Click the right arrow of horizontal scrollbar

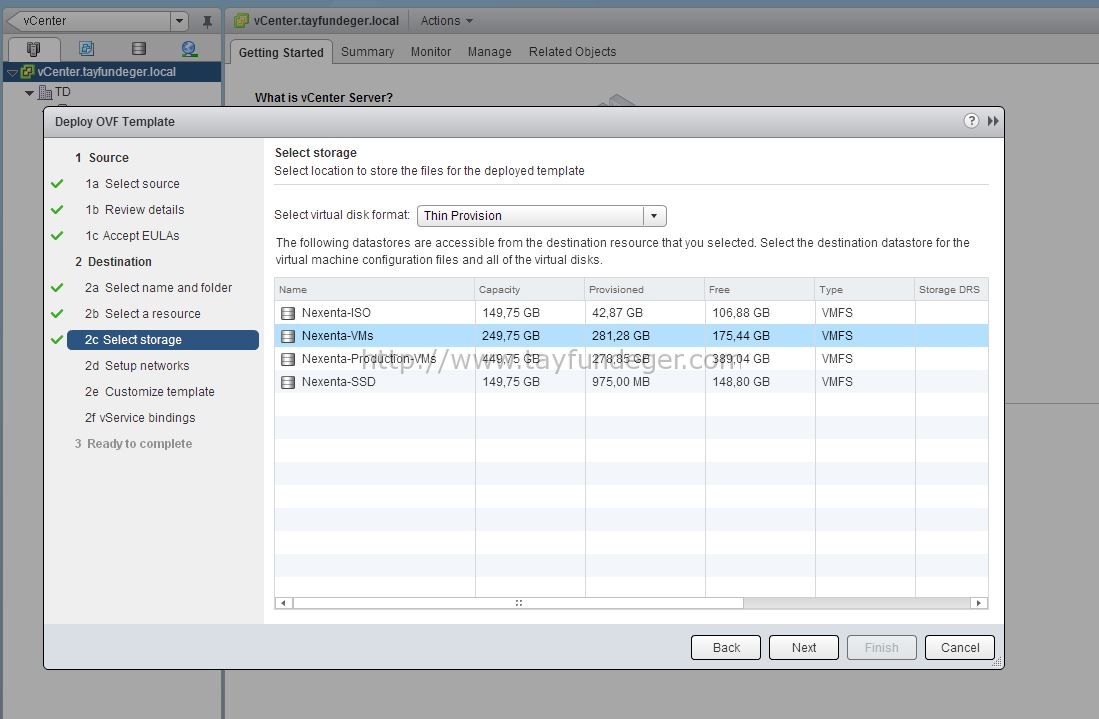[979, 603]
